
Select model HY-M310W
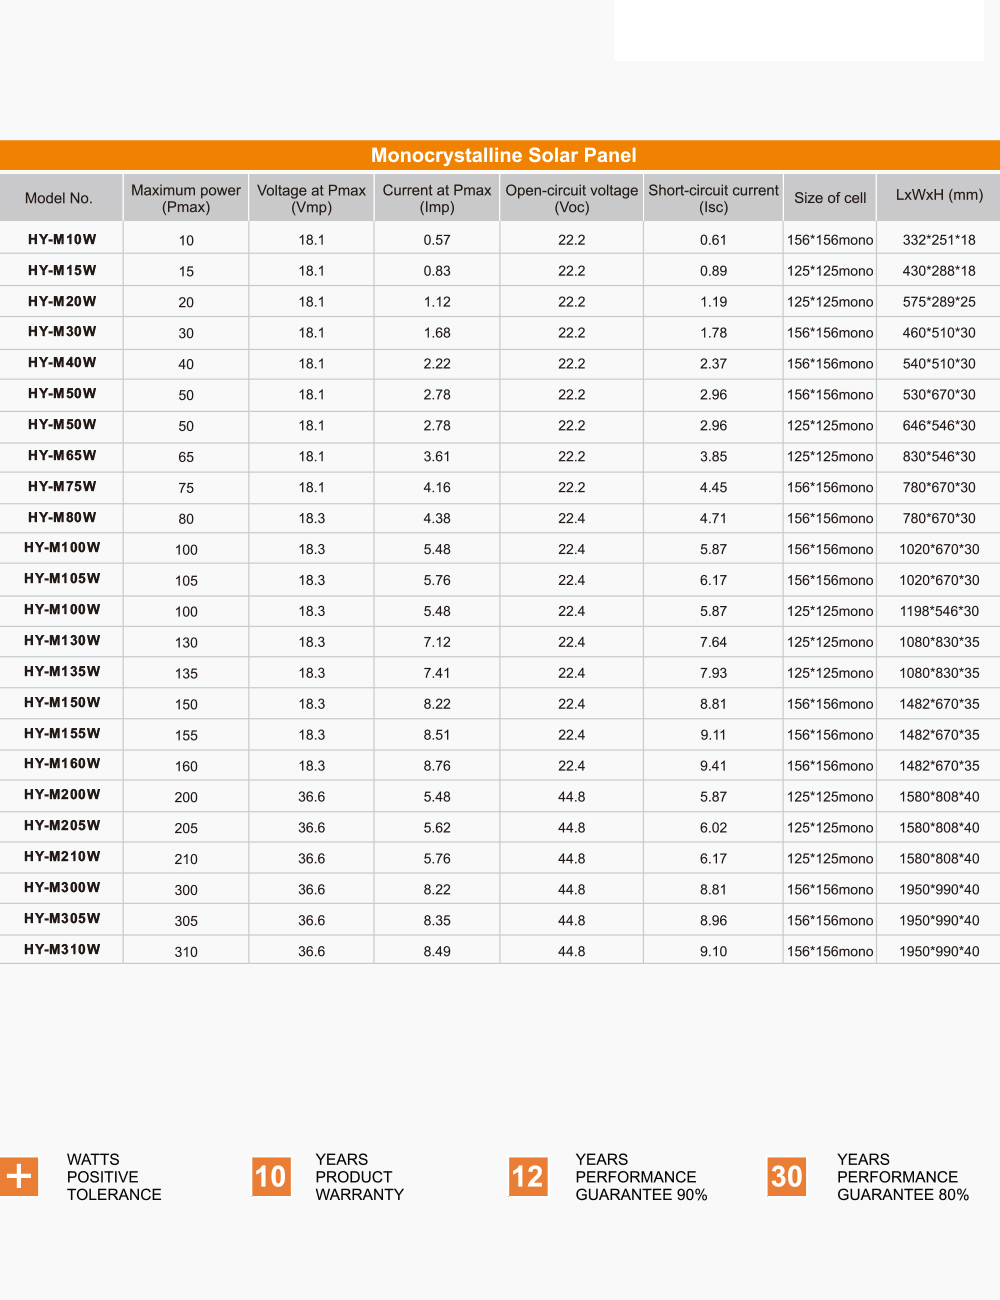(62, 949)
